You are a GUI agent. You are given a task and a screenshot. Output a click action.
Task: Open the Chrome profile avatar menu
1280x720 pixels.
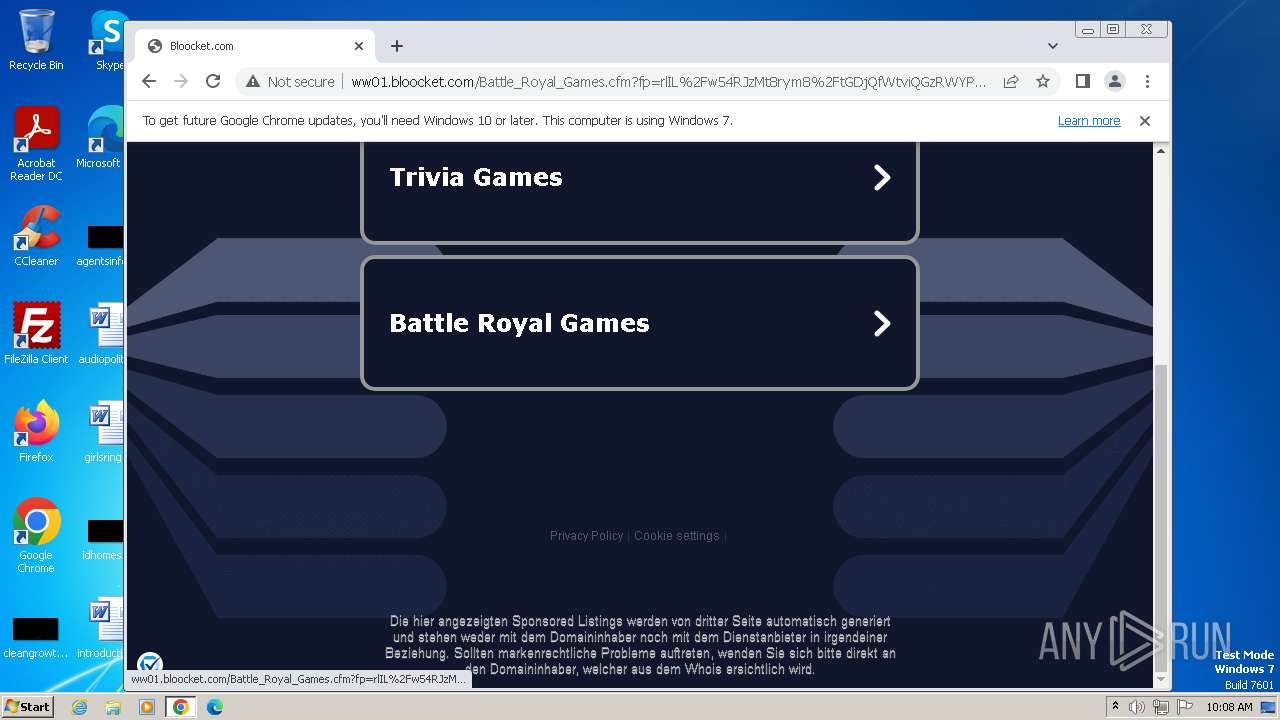(x=1115, y=81)
